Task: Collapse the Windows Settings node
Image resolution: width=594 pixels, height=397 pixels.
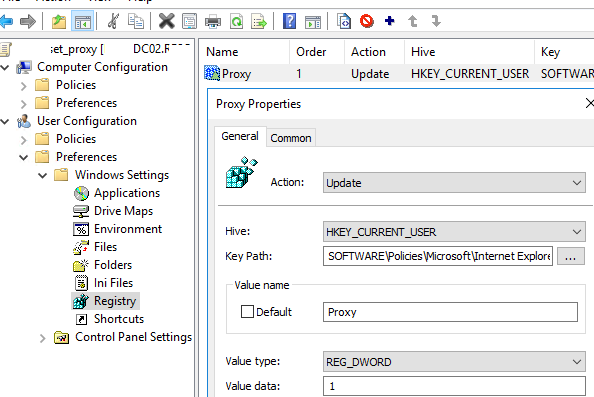Action: (42, 175)
